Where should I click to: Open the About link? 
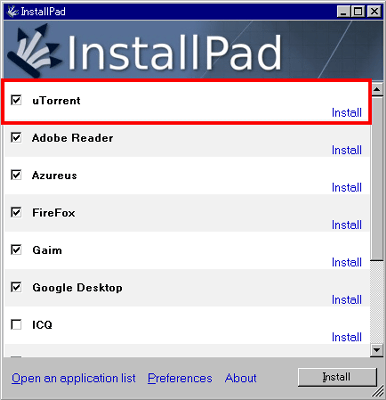[241, 378]
